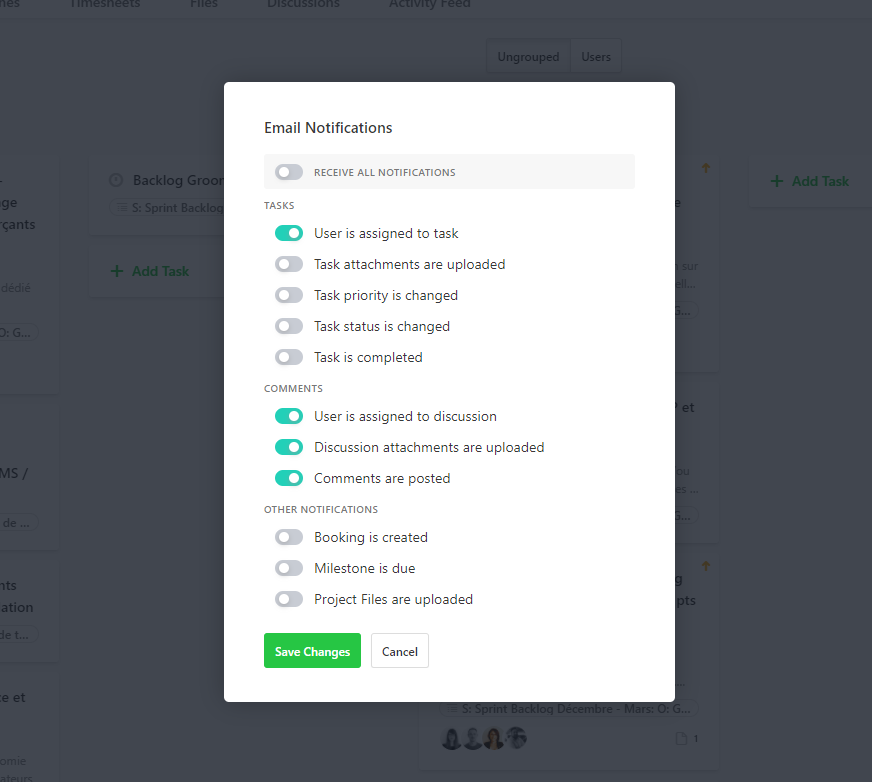
Task: Enable Task attachments are uploaded notification
Action: [x=289, y=264]
